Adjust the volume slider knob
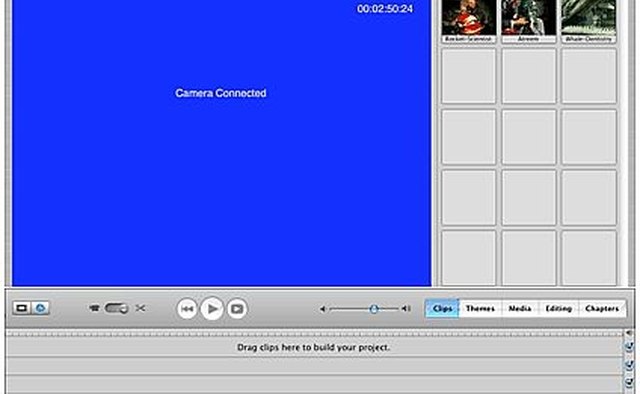This screenshot has width=640, height=394. (373, 309)
